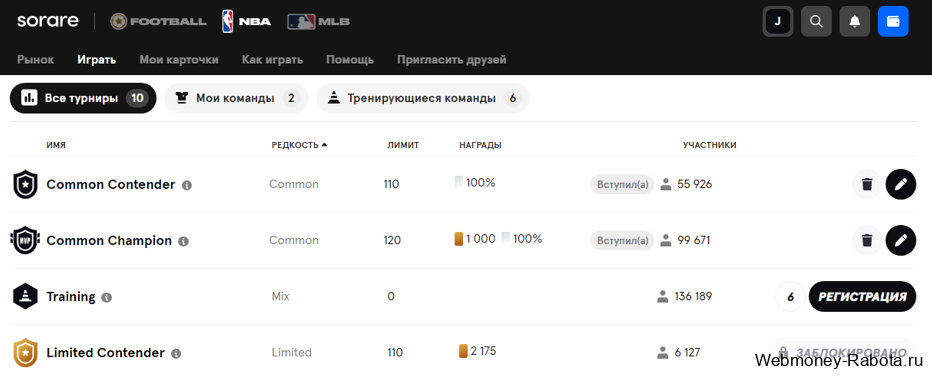Open the notifications bell
The height and width of the screenshot is (378, 932).
click(x=855, y=21)
